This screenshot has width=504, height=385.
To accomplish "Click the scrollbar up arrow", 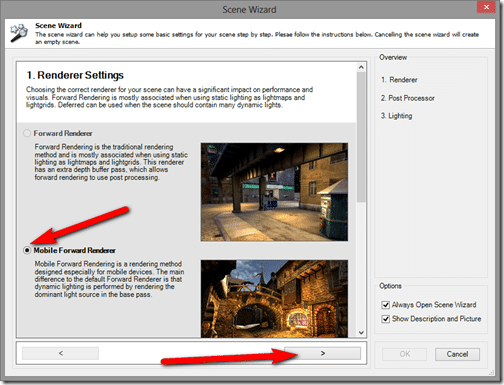I will click(361, 67).
